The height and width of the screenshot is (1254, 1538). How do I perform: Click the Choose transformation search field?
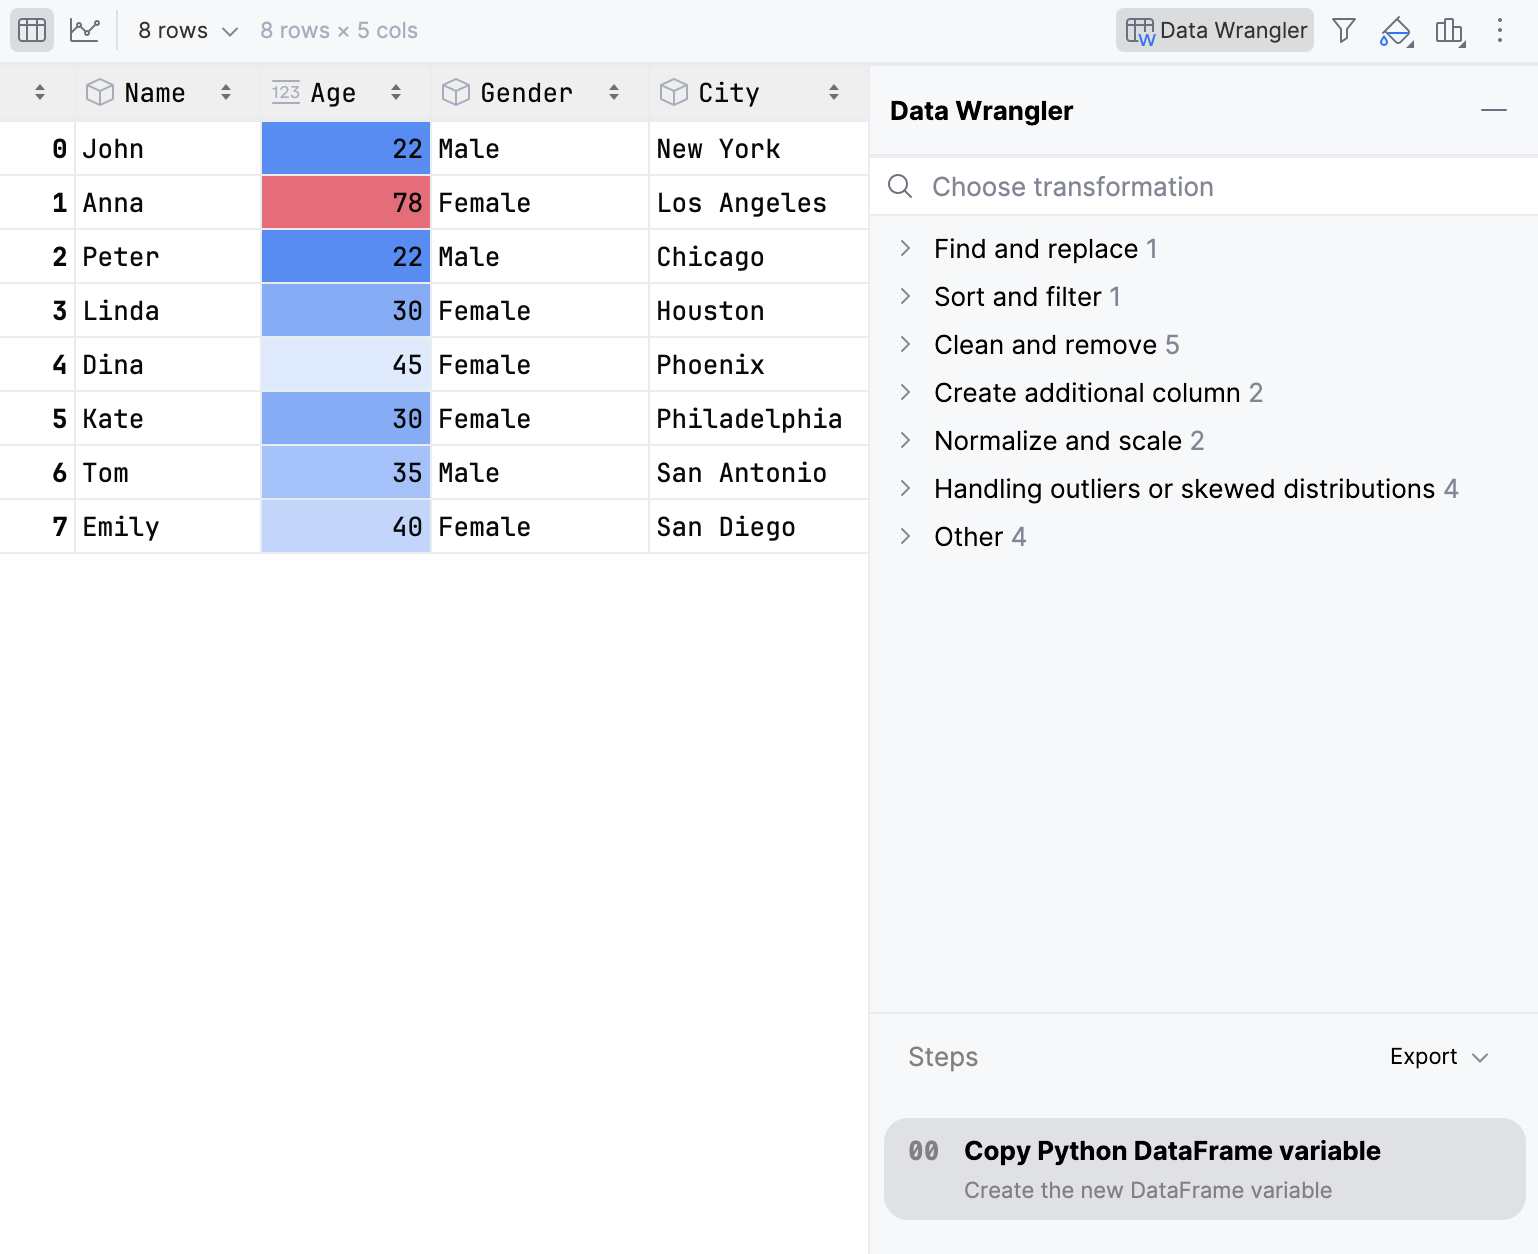point(1072,186)
